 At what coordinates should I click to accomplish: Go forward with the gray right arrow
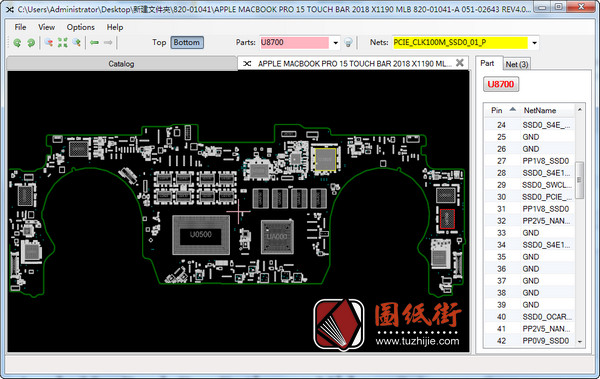pyautogui.click(x=108, y=42)
